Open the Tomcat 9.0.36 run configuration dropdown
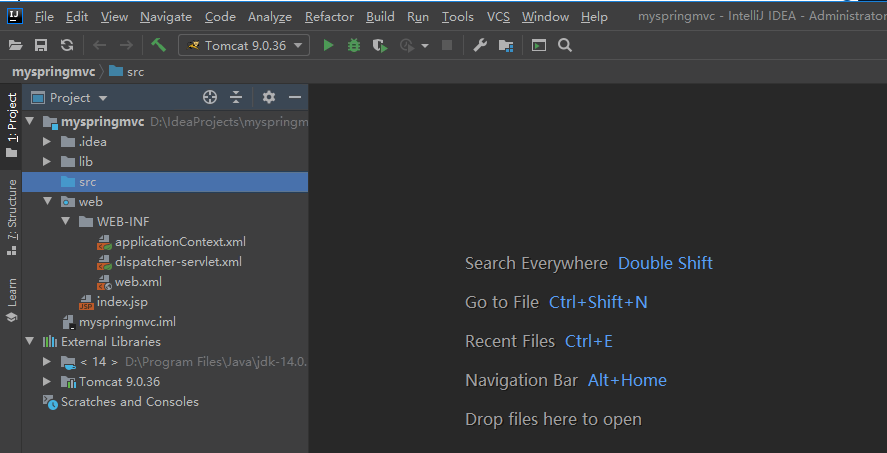The width and height of the screenshot is (887, 453). [x=244, y=45]
